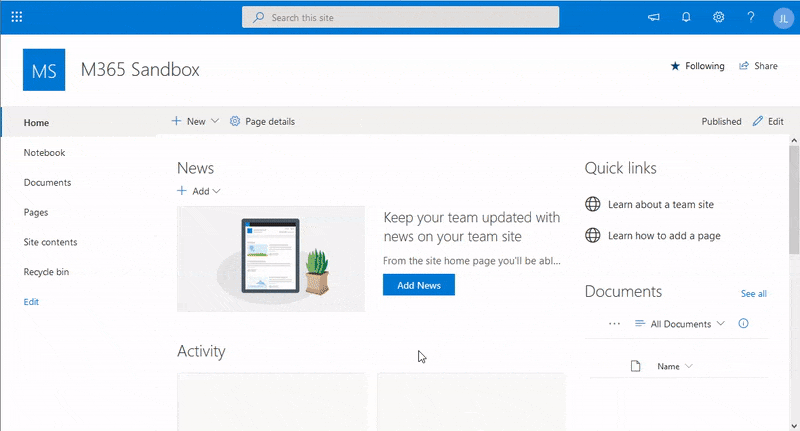Click the help question mark icon

[x=751, y=17]
